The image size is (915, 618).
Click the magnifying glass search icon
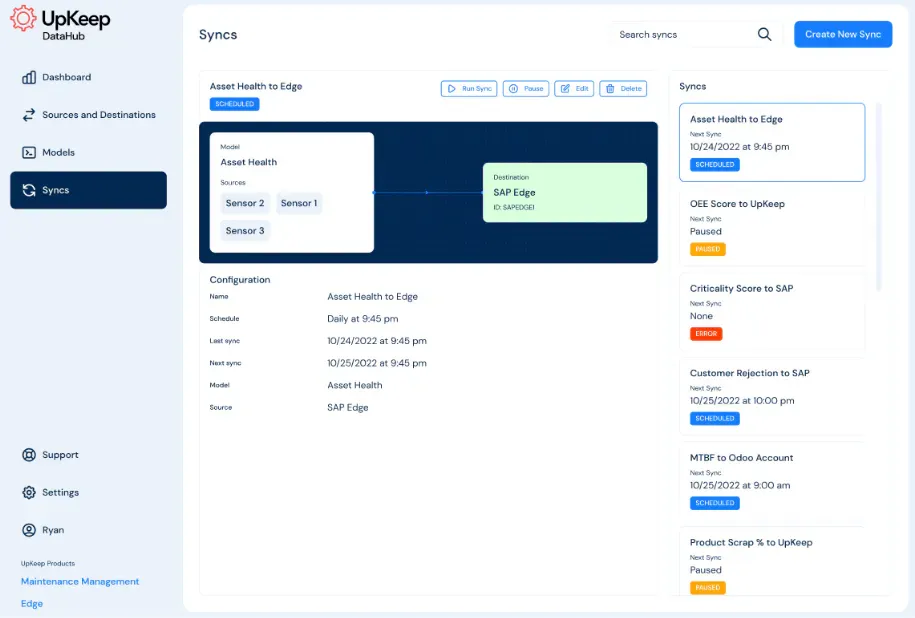pos(764,34)
